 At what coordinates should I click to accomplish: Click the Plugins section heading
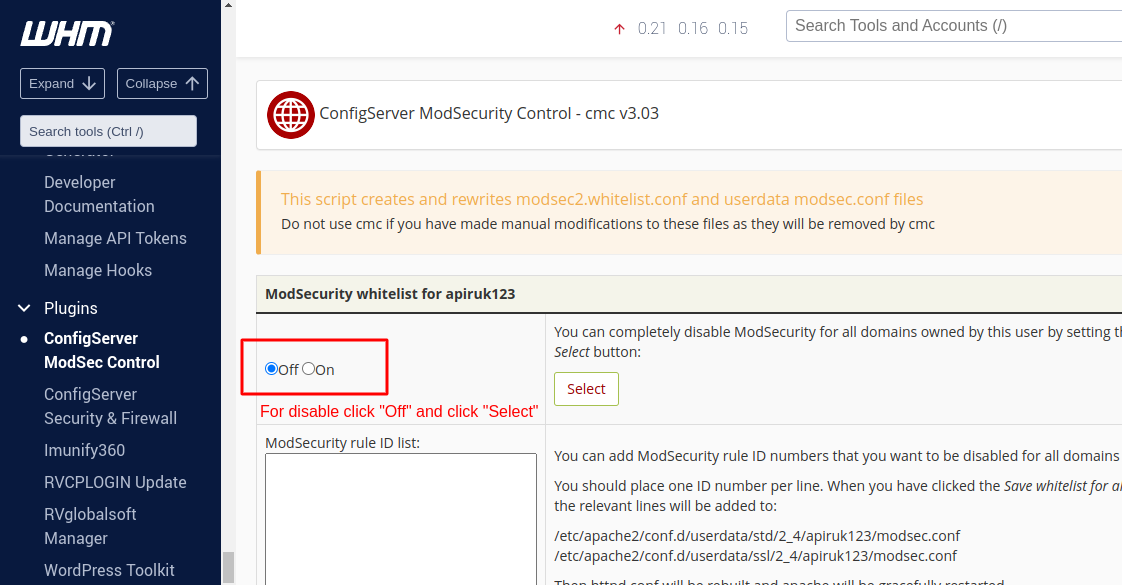pyautogui.click(x=71, y=308)
